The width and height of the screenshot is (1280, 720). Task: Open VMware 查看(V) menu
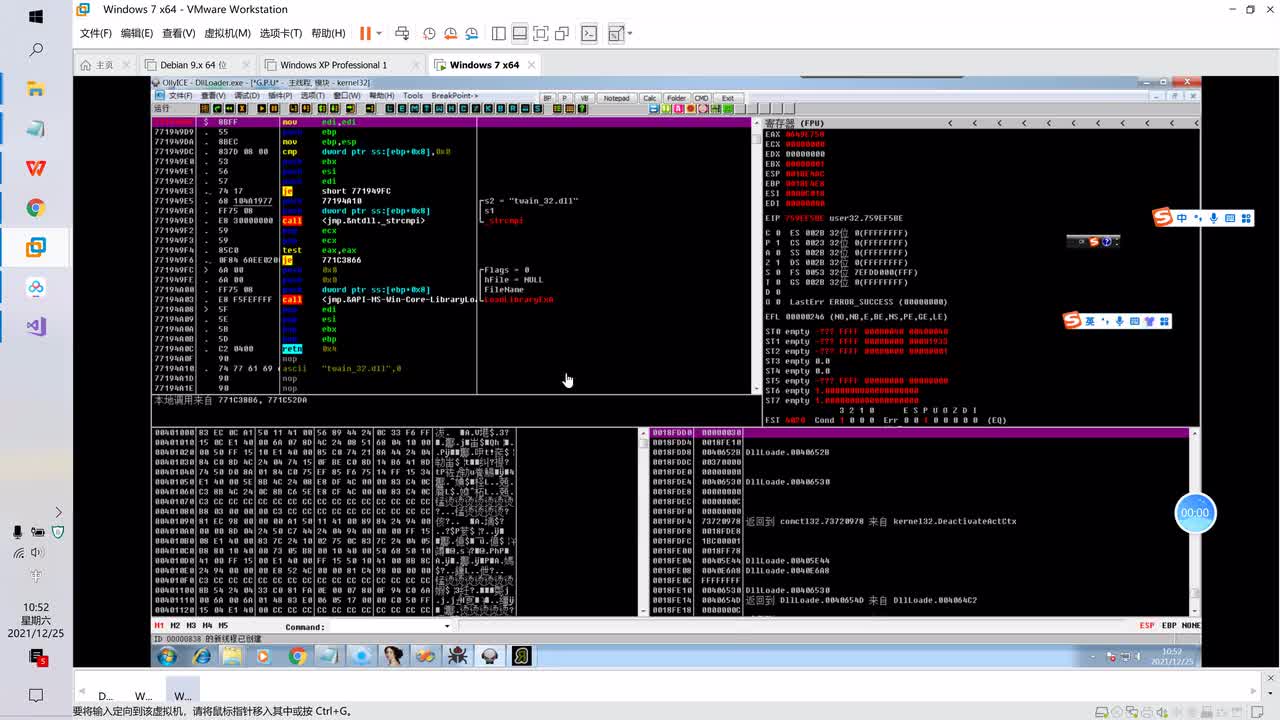pos(179,33)
